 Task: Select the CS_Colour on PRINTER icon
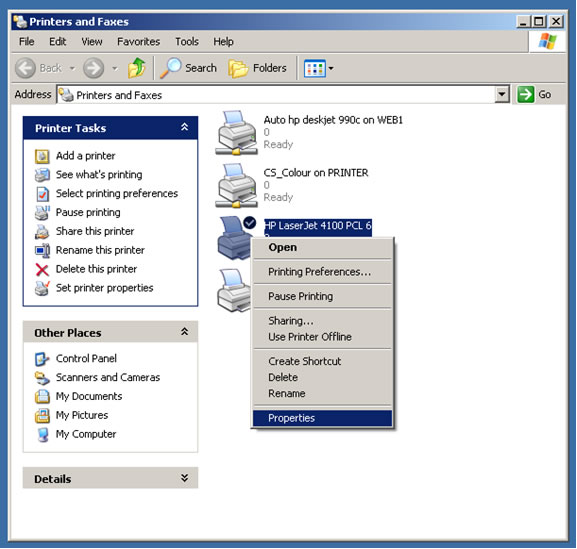click(x=236, y=185)
